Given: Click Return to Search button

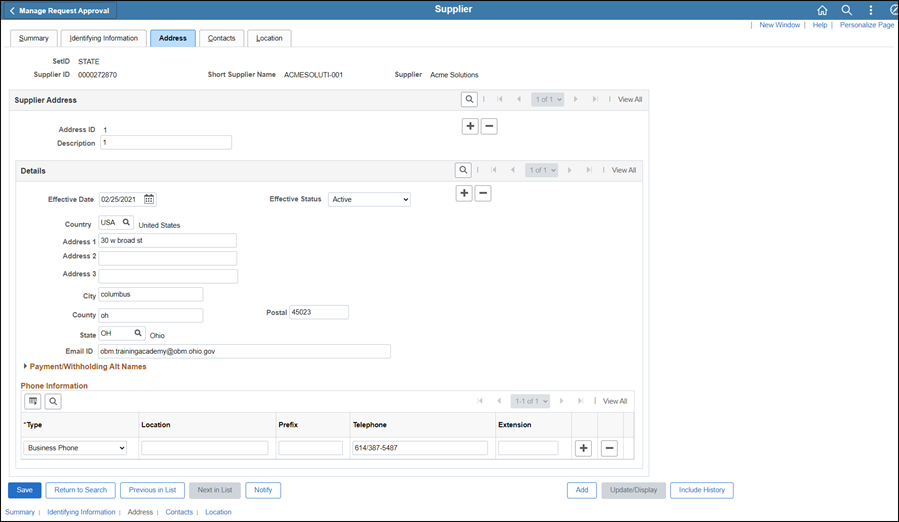Looking at the screenshot, I should click(80, 490).
